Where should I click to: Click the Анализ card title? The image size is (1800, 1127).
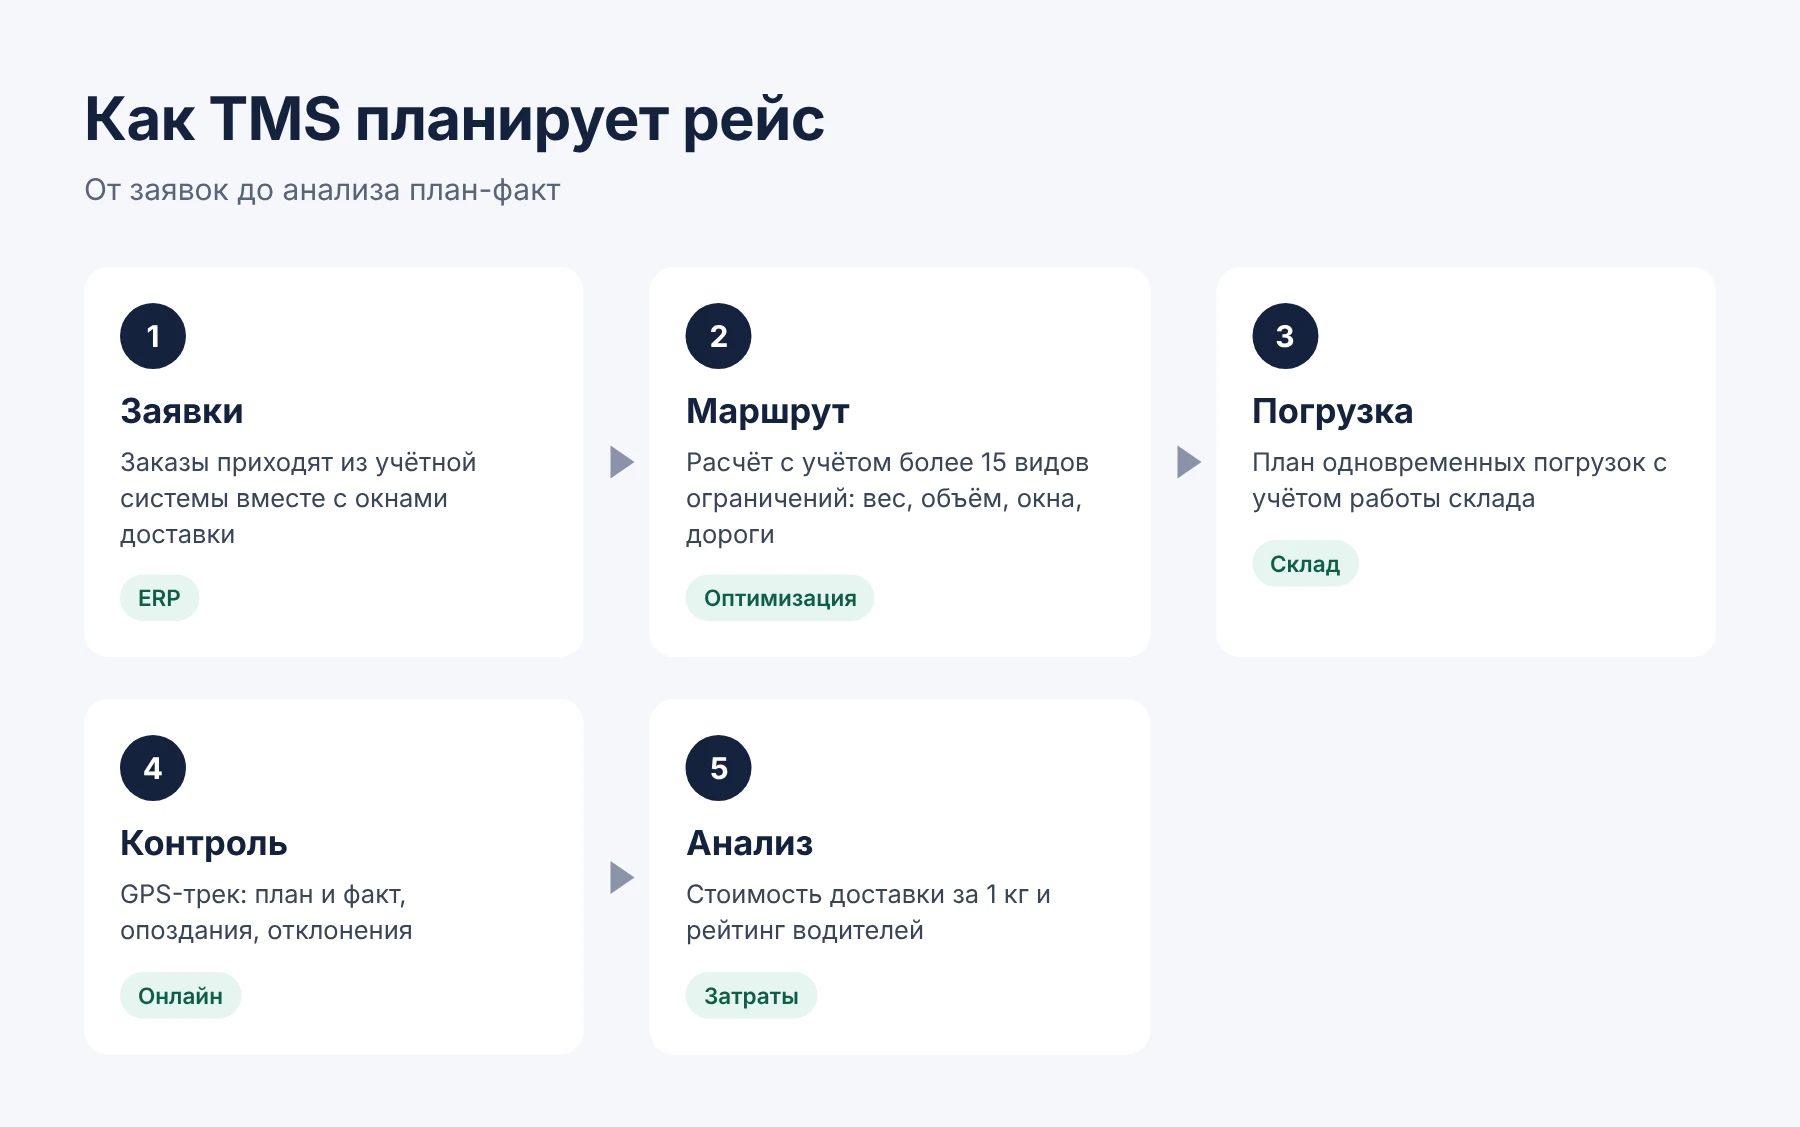tap(749, 843)
